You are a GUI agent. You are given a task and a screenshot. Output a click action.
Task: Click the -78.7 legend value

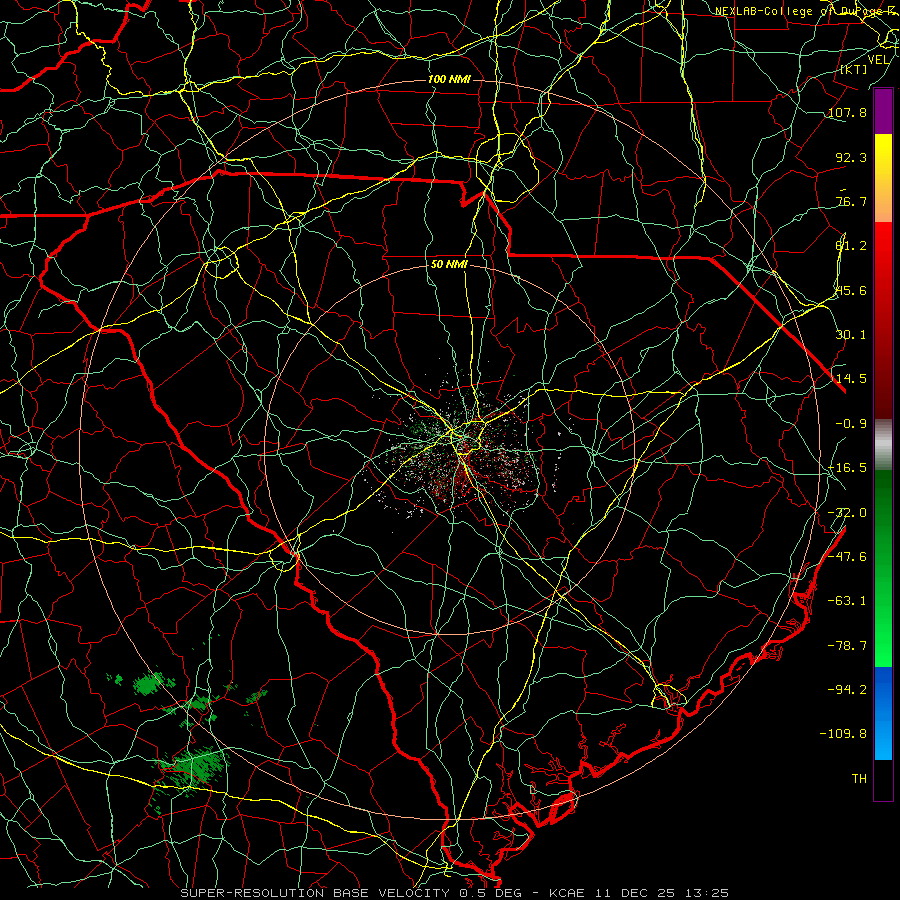click(847, 646)
